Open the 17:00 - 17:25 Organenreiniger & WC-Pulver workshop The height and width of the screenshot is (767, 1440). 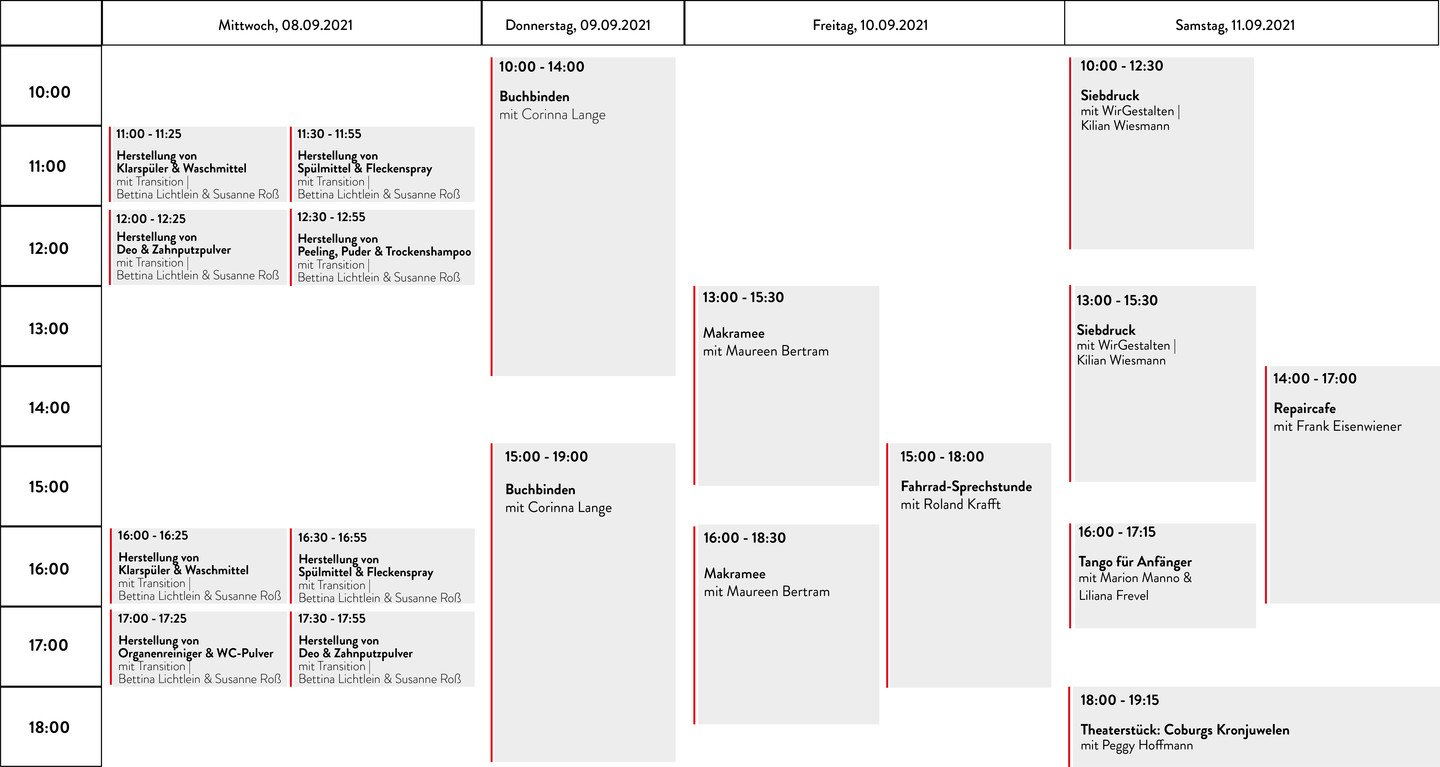(198, 649)
